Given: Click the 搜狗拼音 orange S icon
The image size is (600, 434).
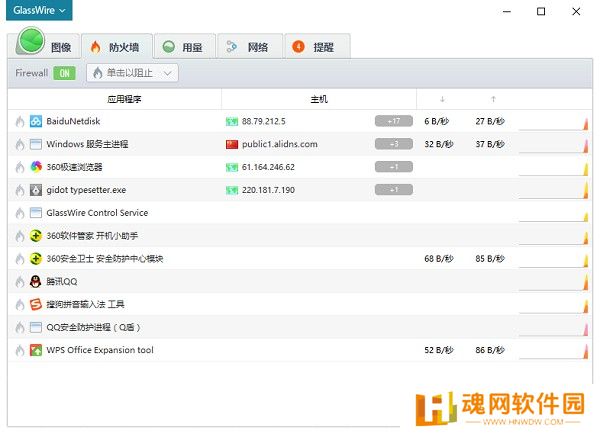Looking at the screenshot, I should 36,304.
